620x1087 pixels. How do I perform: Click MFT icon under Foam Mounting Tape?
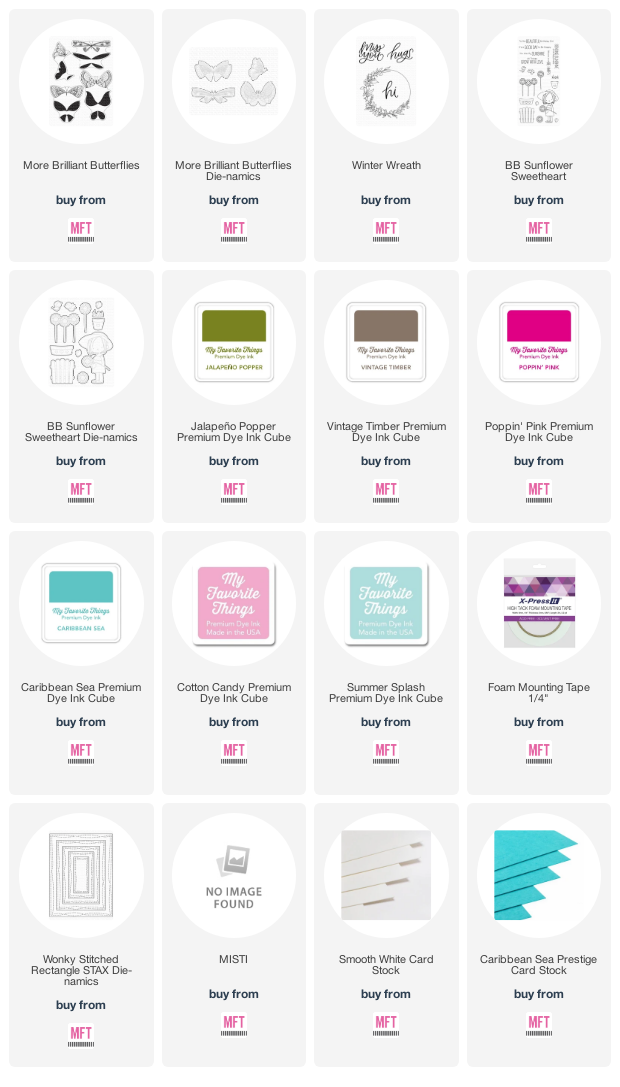click(539, 752)
